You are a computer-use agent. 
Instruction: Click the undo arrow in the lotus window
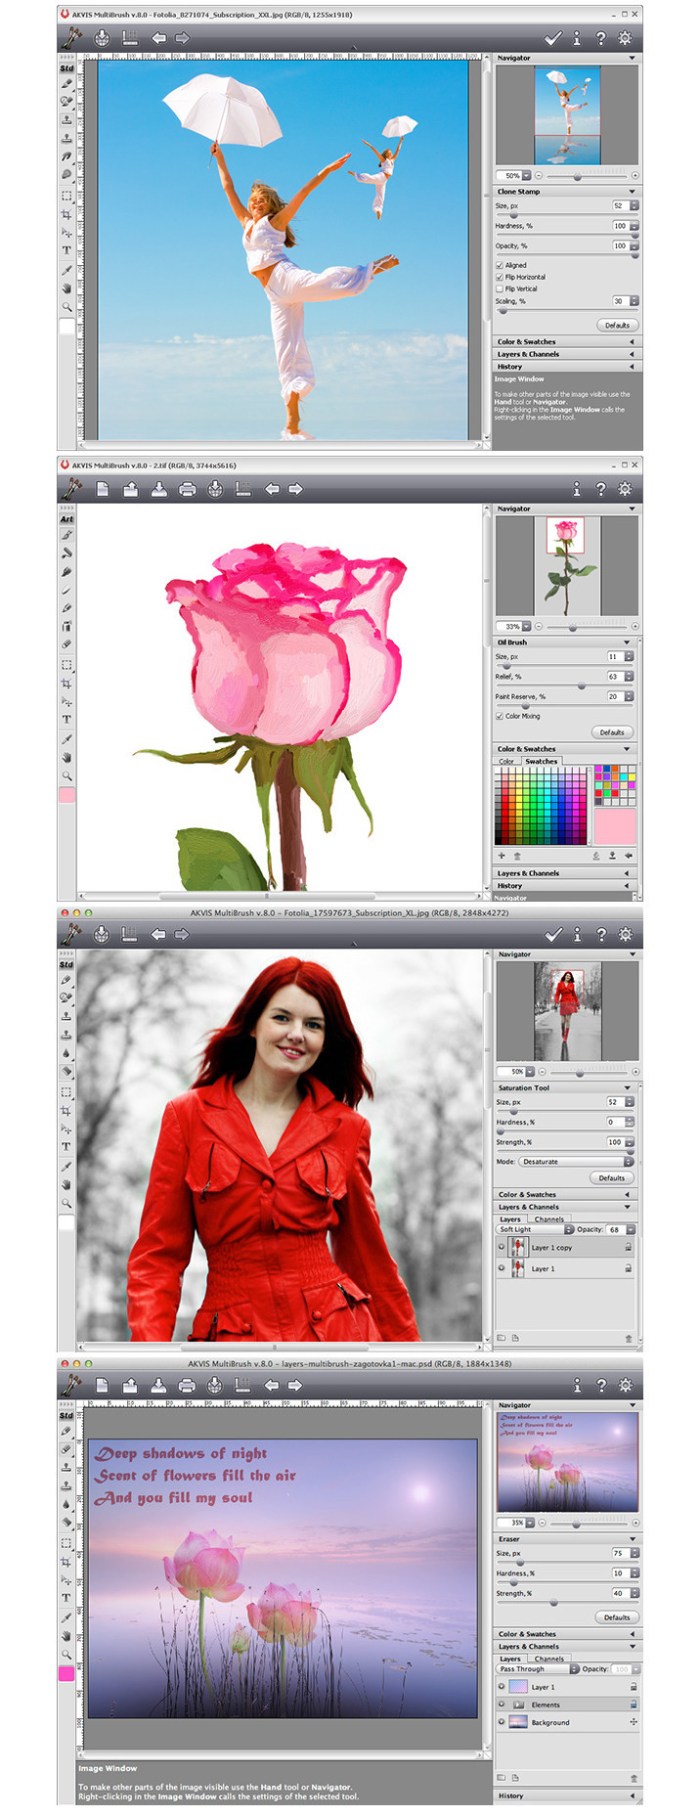(x=271, y=1385)
